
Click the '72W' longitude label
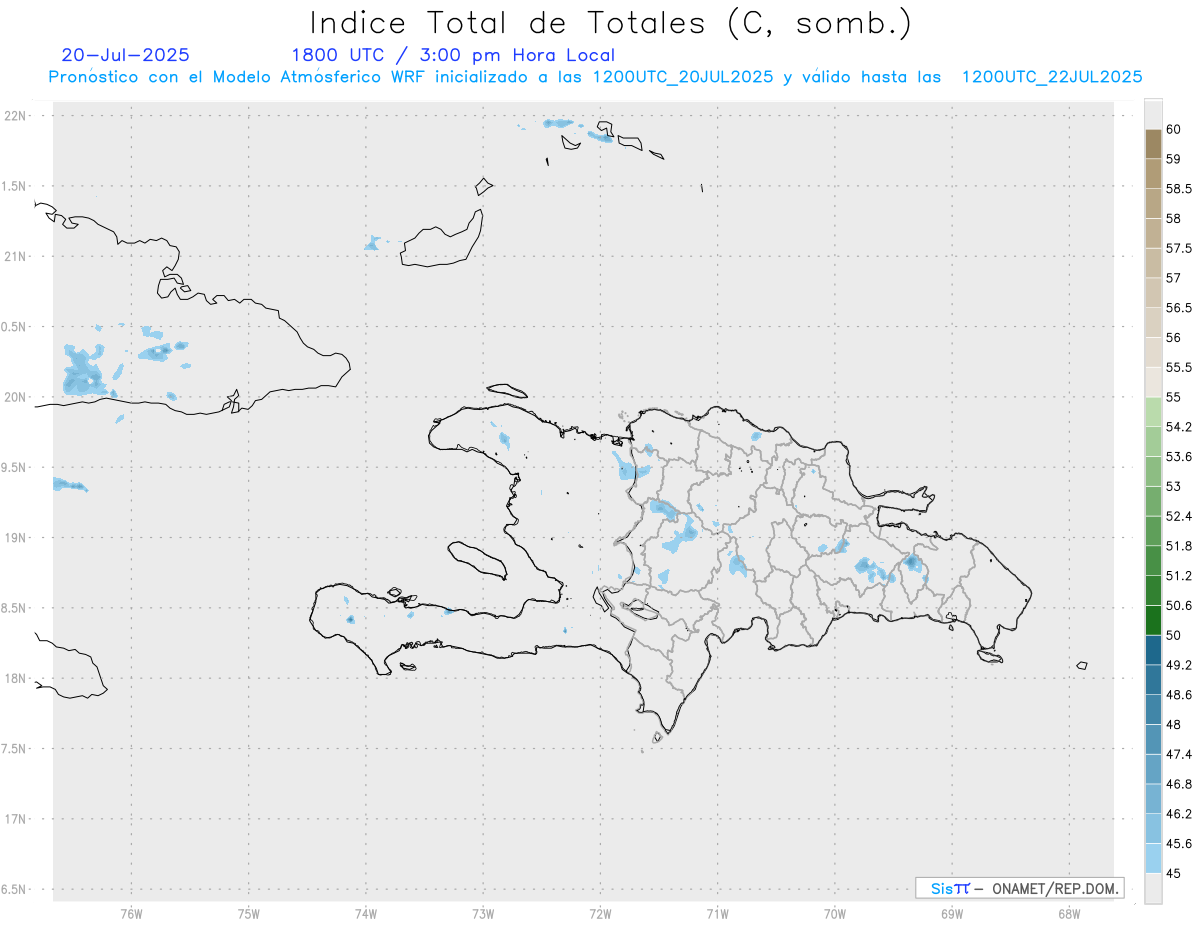click(600, 914)
